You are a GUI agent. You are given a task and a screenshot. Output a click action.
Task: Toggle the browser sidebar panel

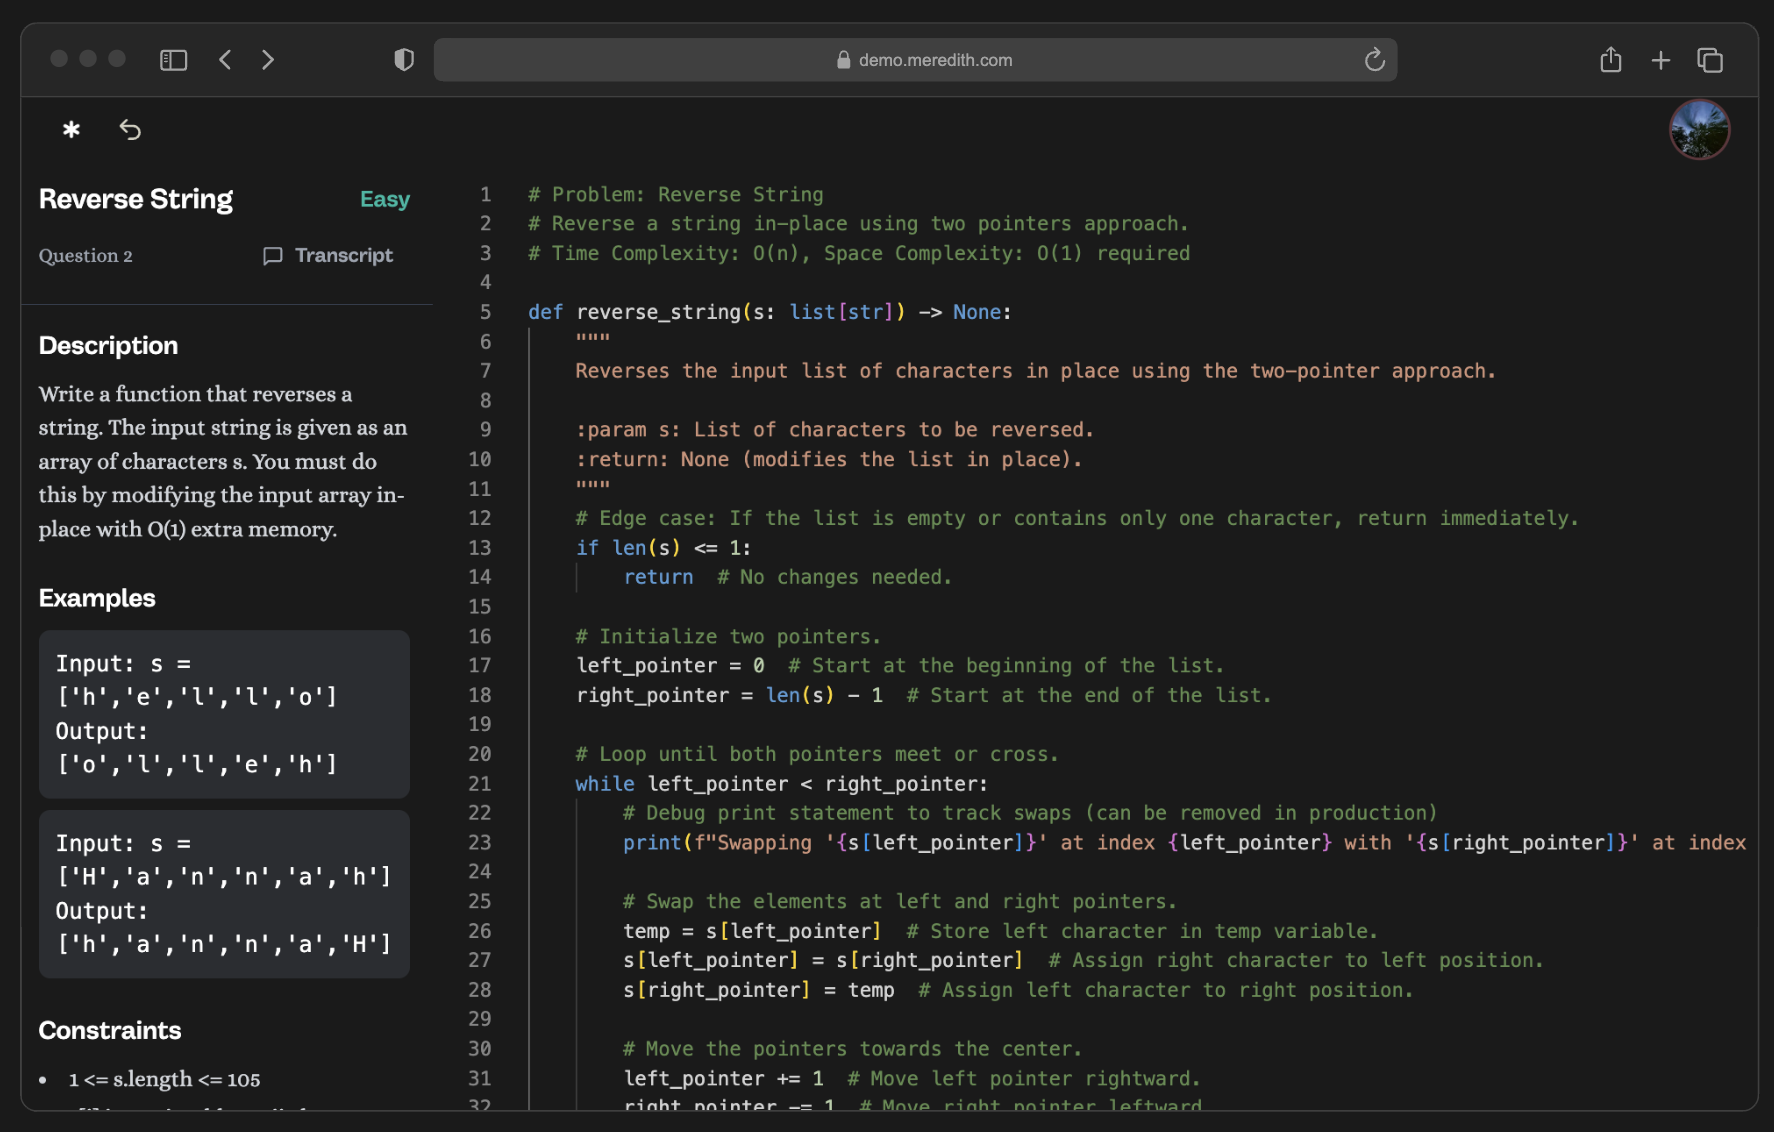[173, 60]
